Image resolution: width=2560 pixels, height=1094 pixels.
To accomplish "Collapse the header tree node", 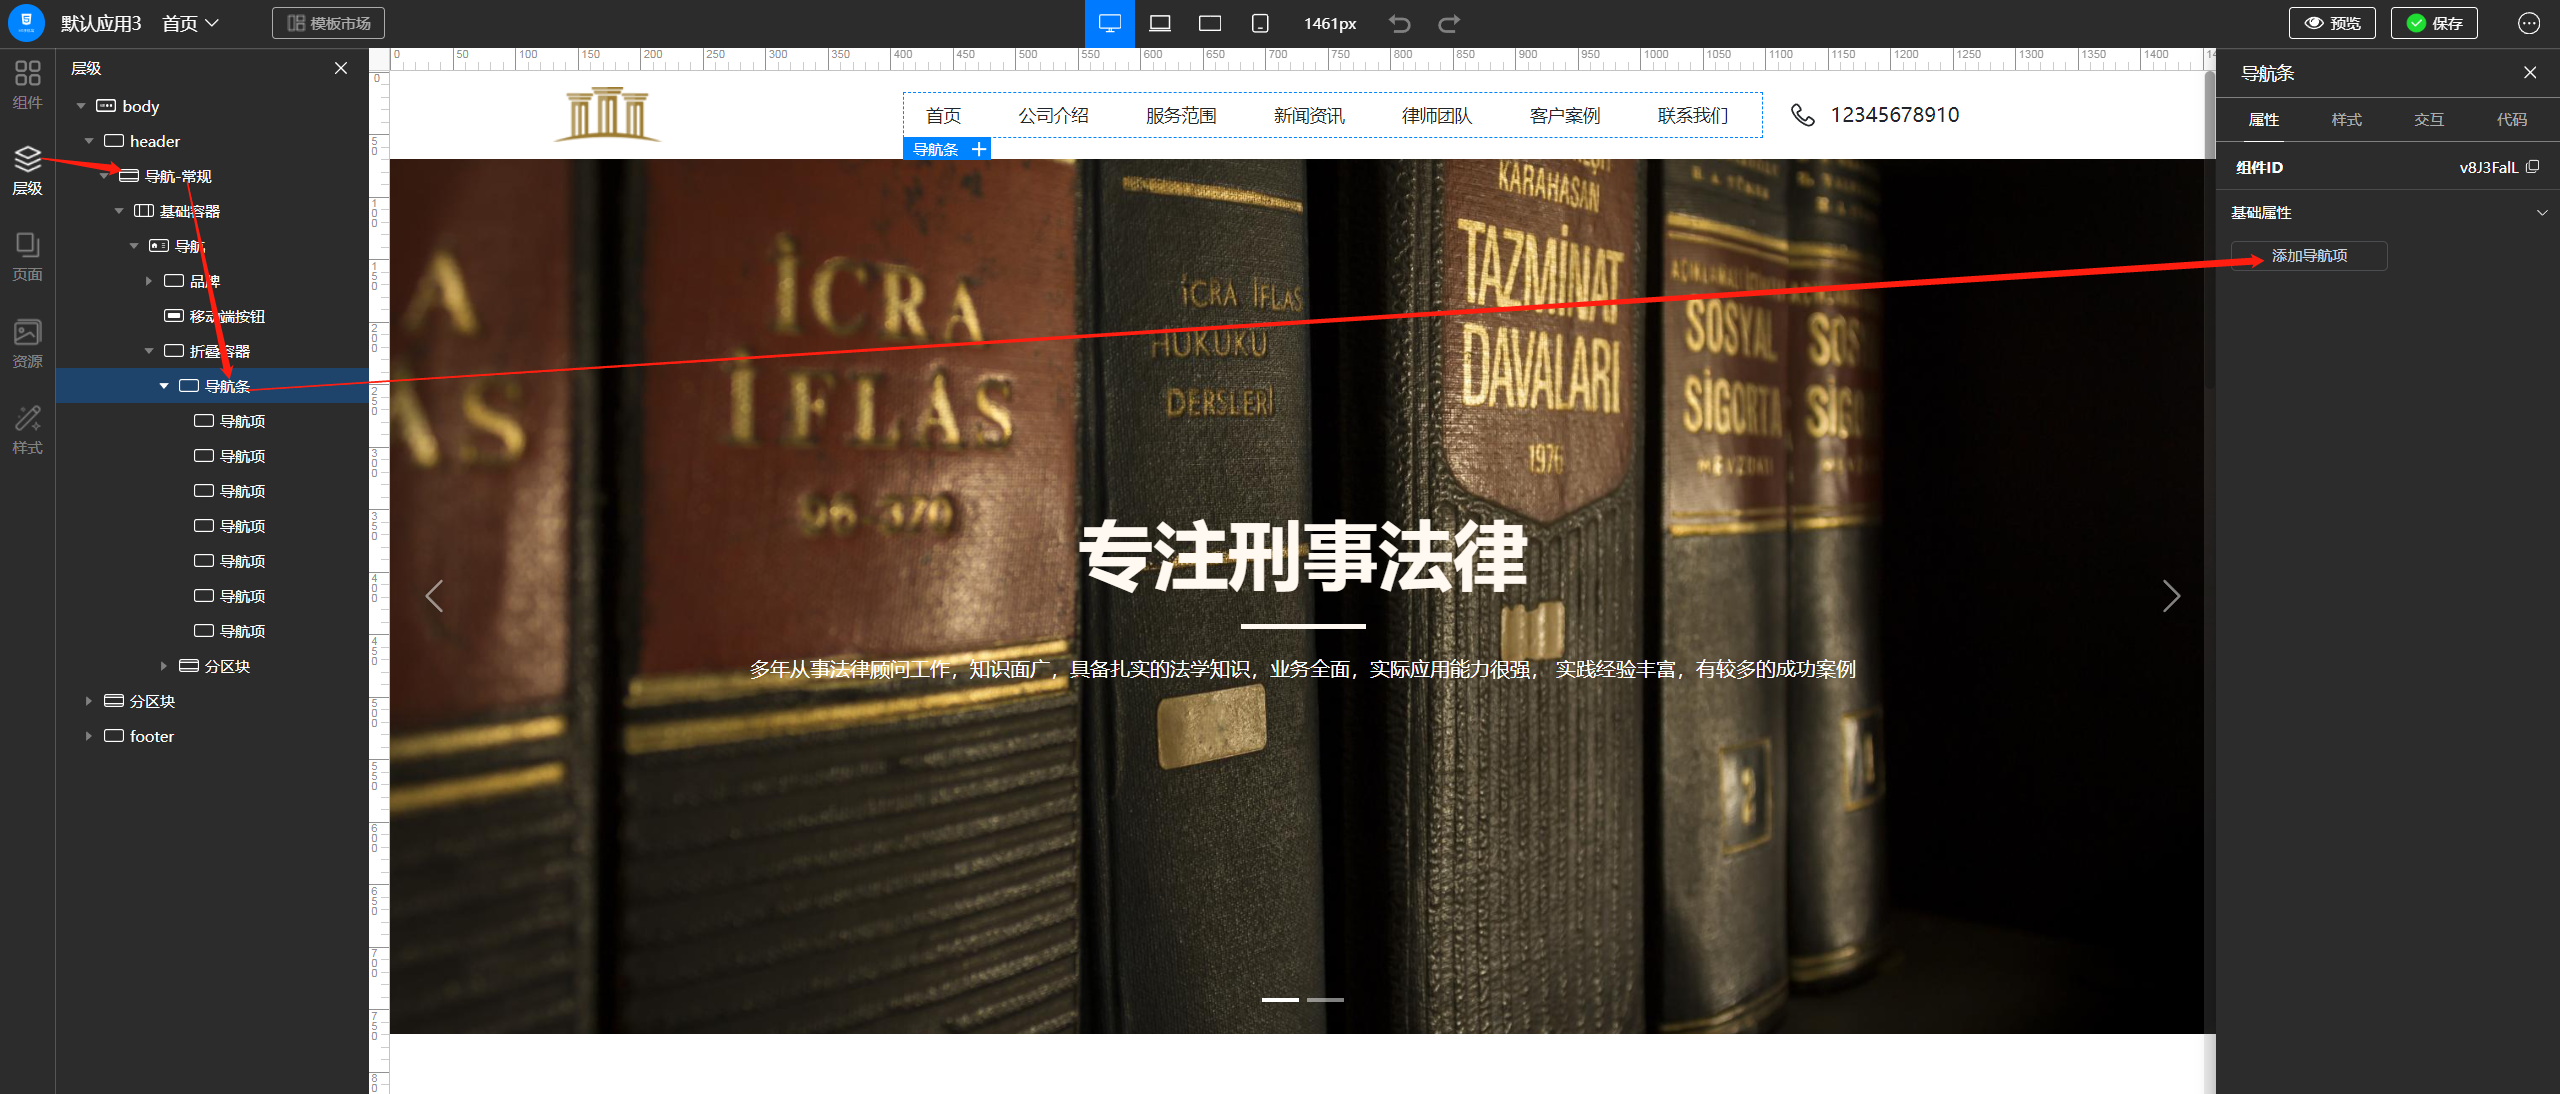I will point(89,141).
